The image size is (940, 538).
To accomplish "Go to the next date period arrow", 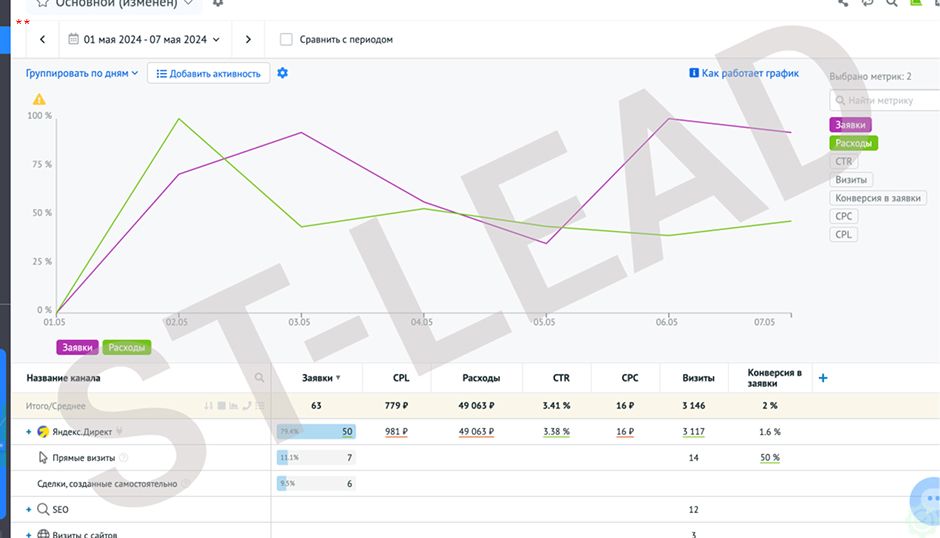I will (248, 40).
